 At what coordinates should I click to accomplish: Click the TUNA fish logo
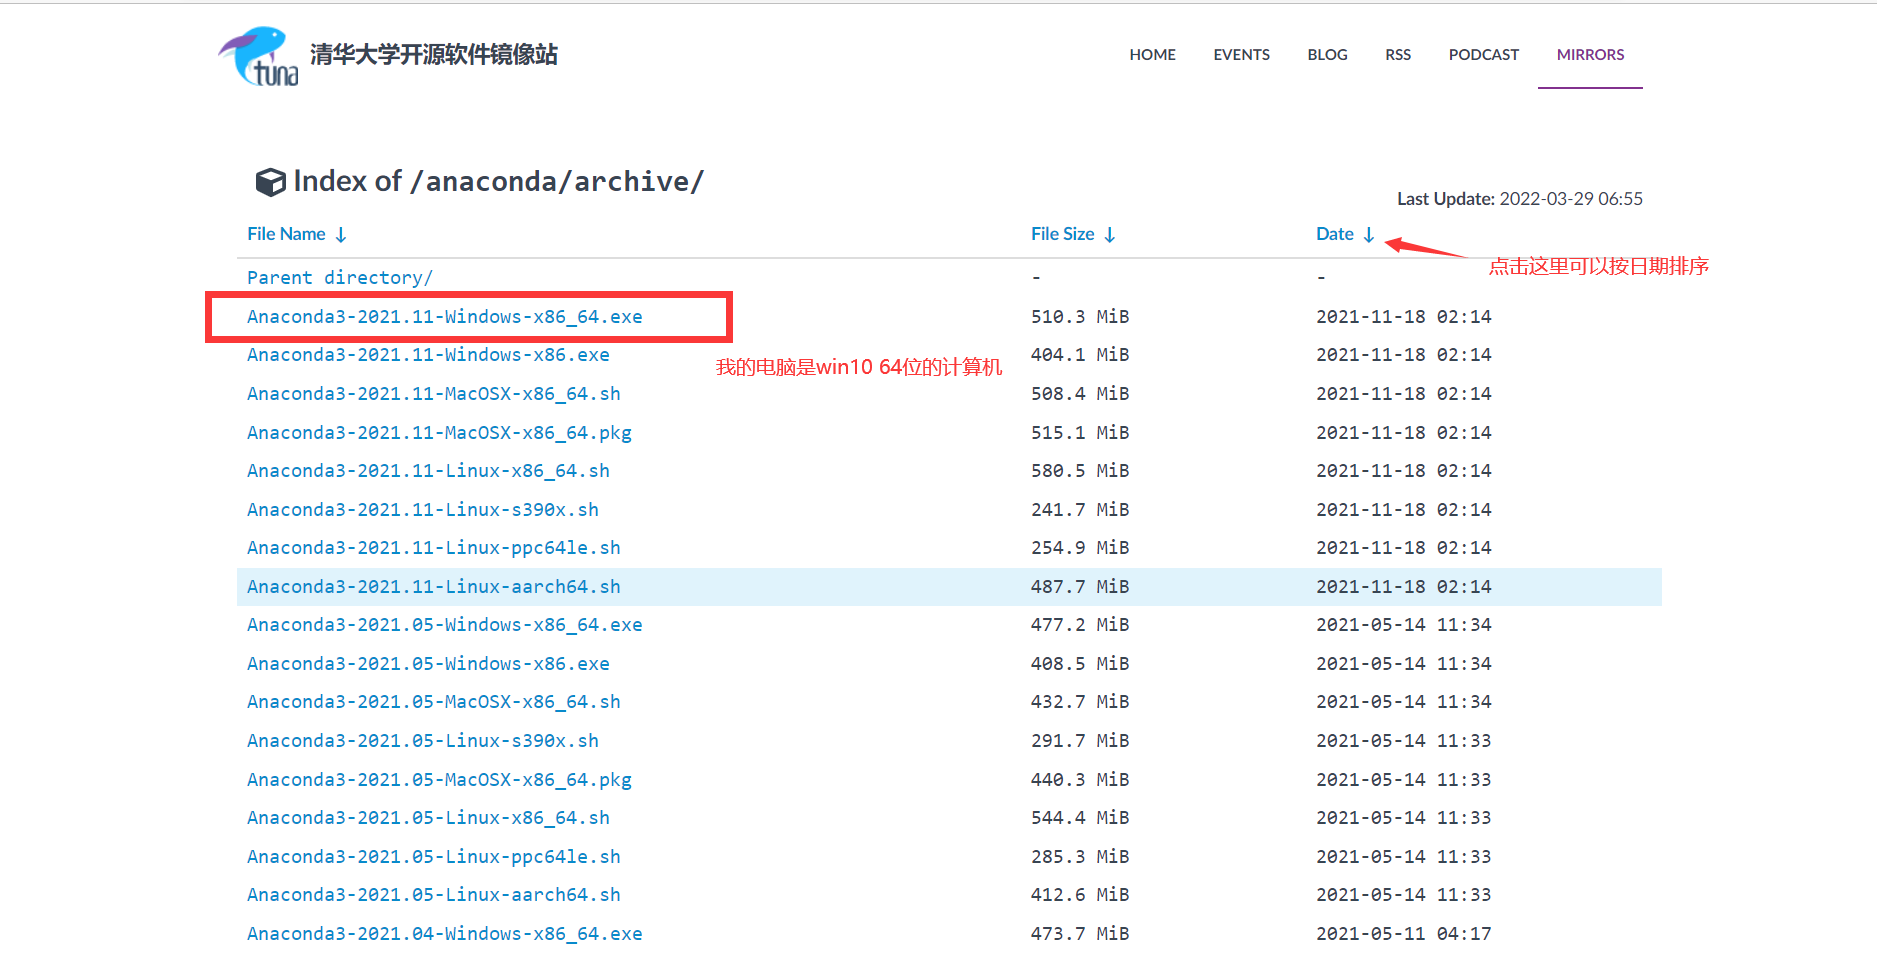tap(258, 56)
